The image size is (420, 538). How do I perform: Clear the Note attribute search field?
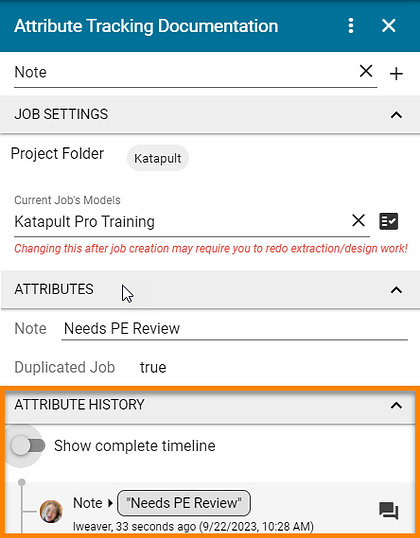tap(366, 71)
